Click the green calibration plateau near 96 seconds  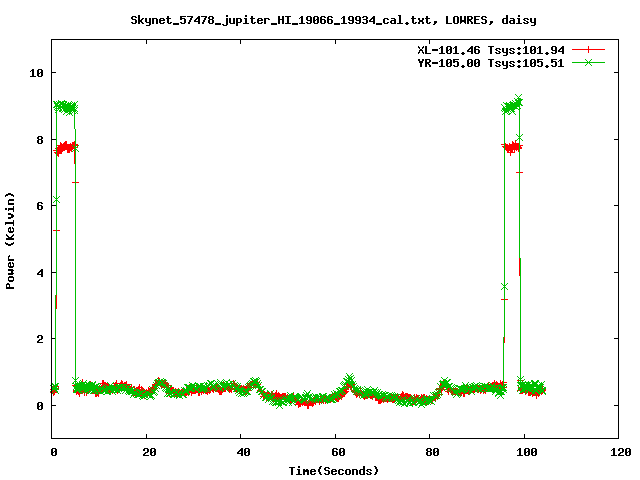pos(512,105)
